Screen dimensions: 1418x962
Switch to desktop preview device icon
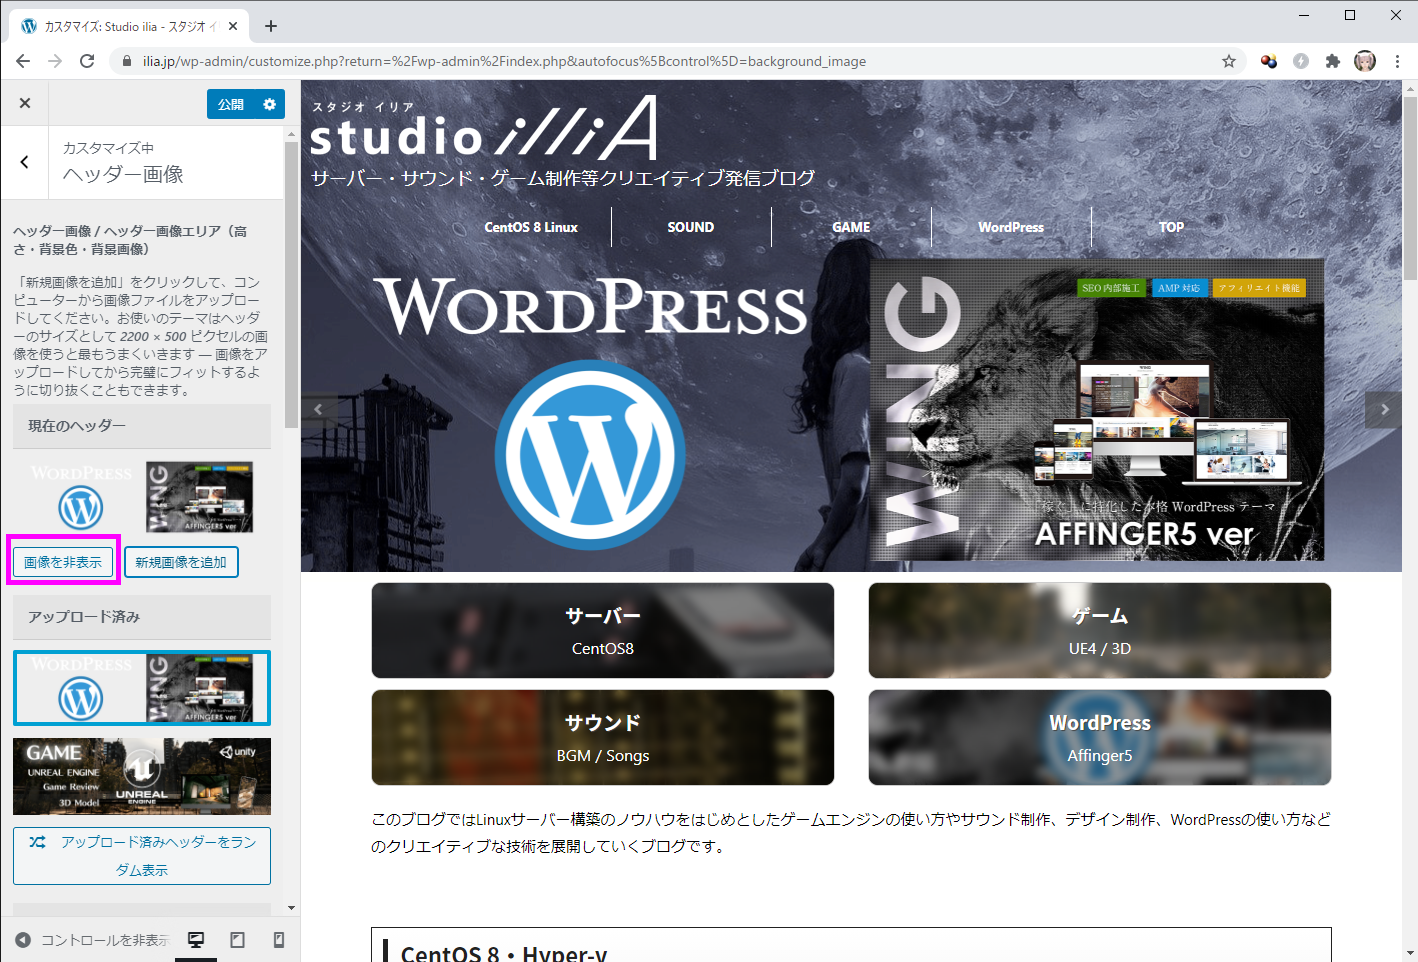click(196, 940)
